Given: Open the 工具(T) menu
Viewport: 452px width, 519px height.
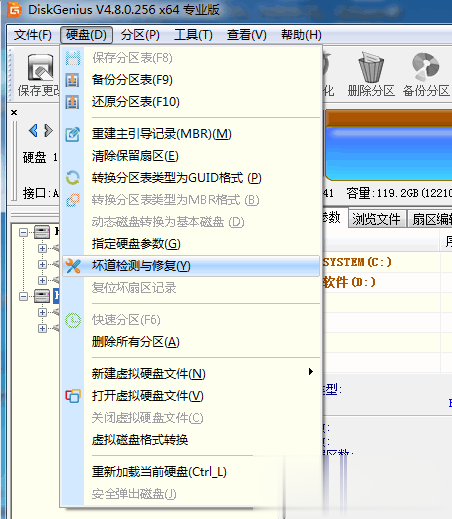Looking at the screenshot, I should (x=193, y=35).
